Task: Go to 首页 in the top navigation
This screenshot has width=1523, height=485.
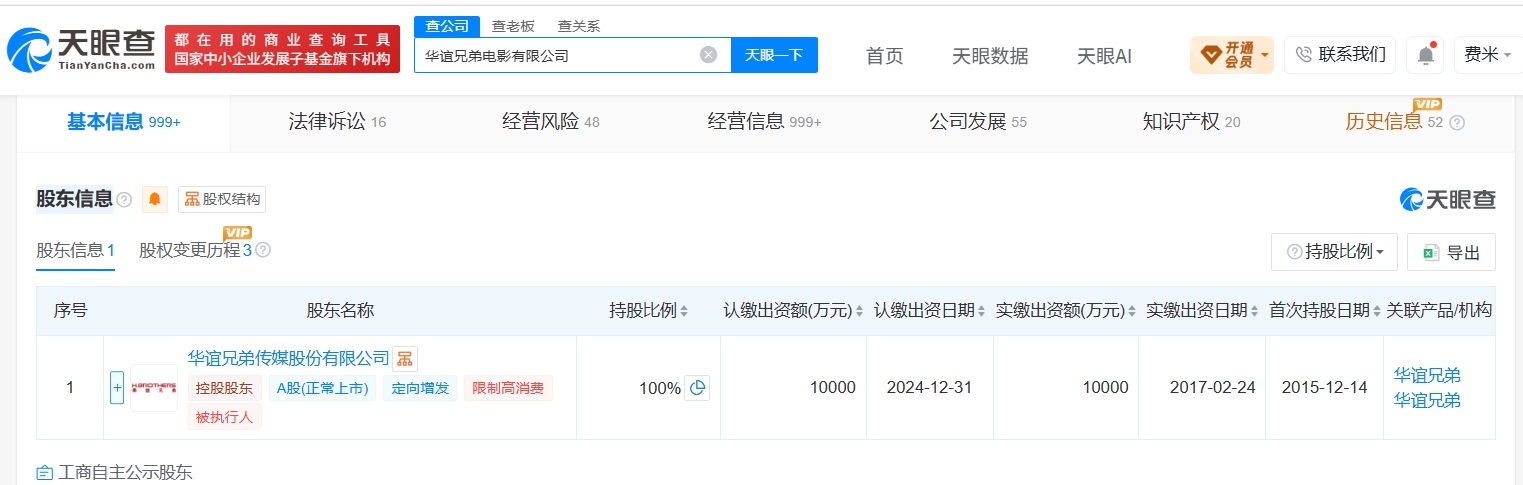Action: tap(884, 56)
